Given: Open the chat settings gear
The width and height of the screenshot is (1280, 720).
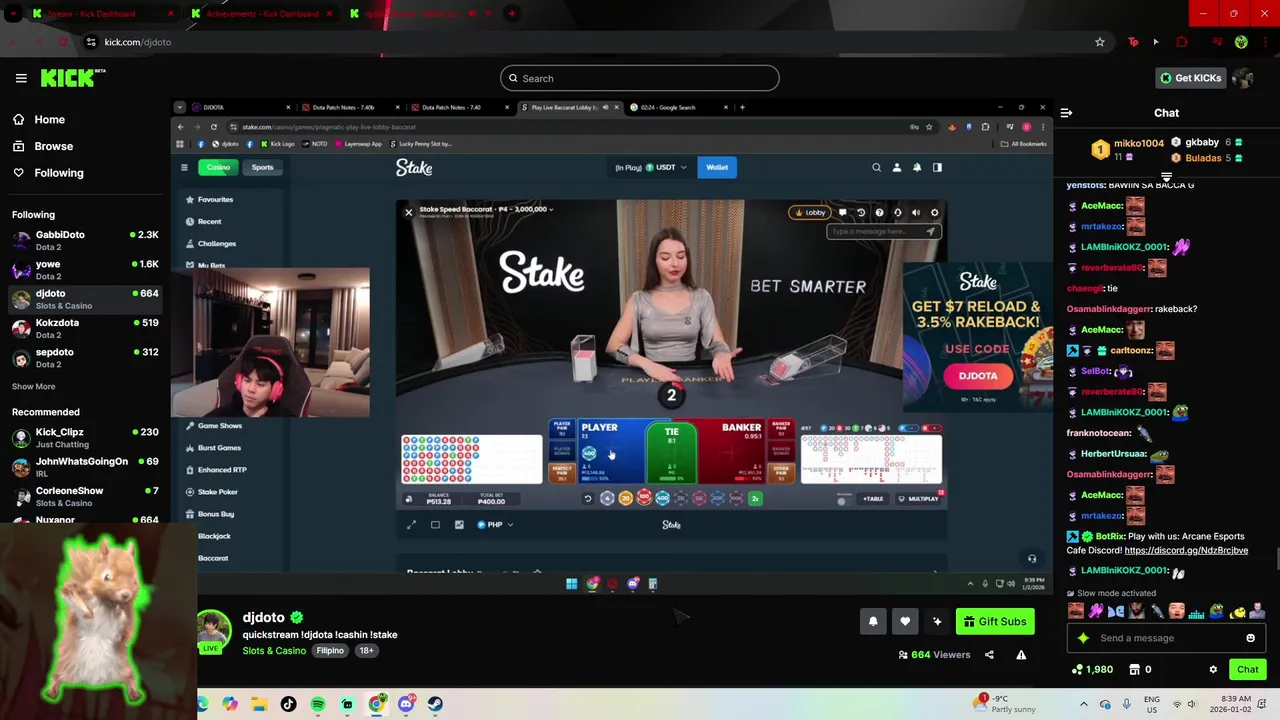Looking at the screenshot, I should point(1213,669).
